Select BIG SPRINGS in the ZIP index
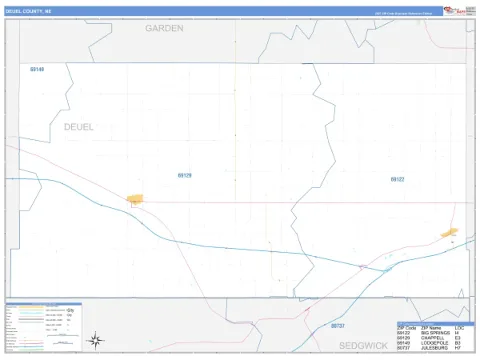Screen dimensions: 480x360 (x=435, y=333)
